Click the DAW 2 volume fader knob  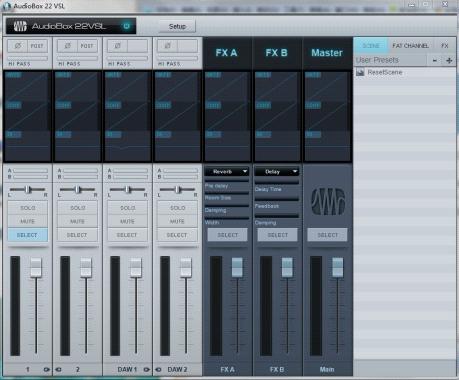(x=186, y=267)
